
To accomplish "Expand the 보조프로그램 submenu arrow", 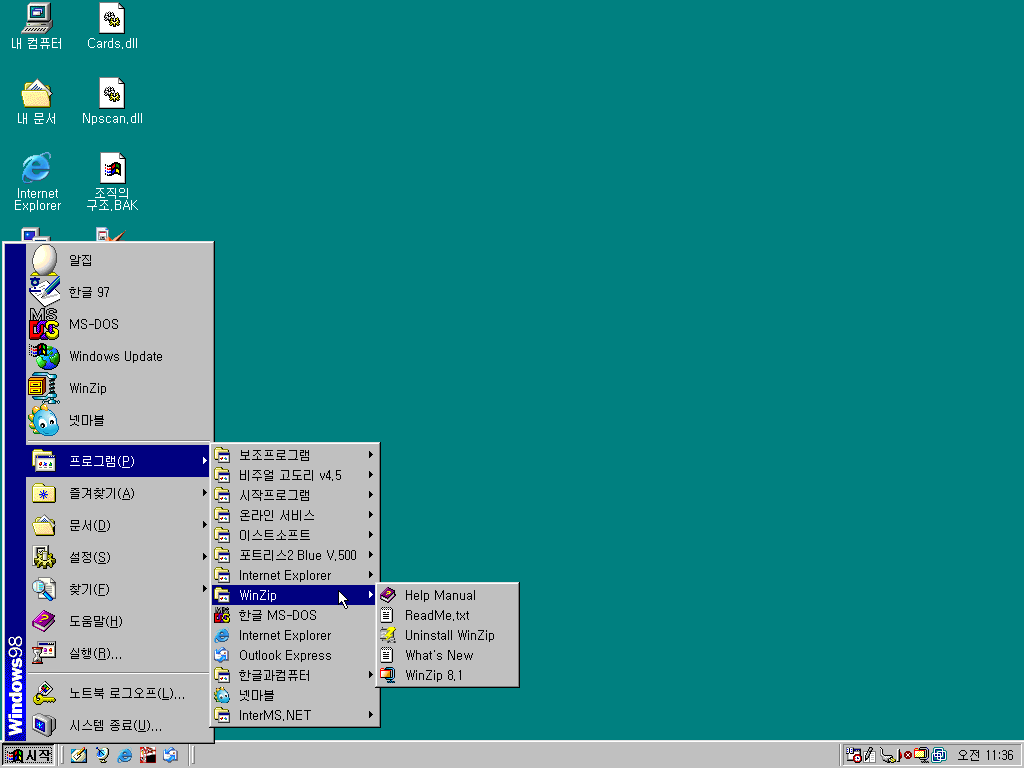I will coord(370,455).
